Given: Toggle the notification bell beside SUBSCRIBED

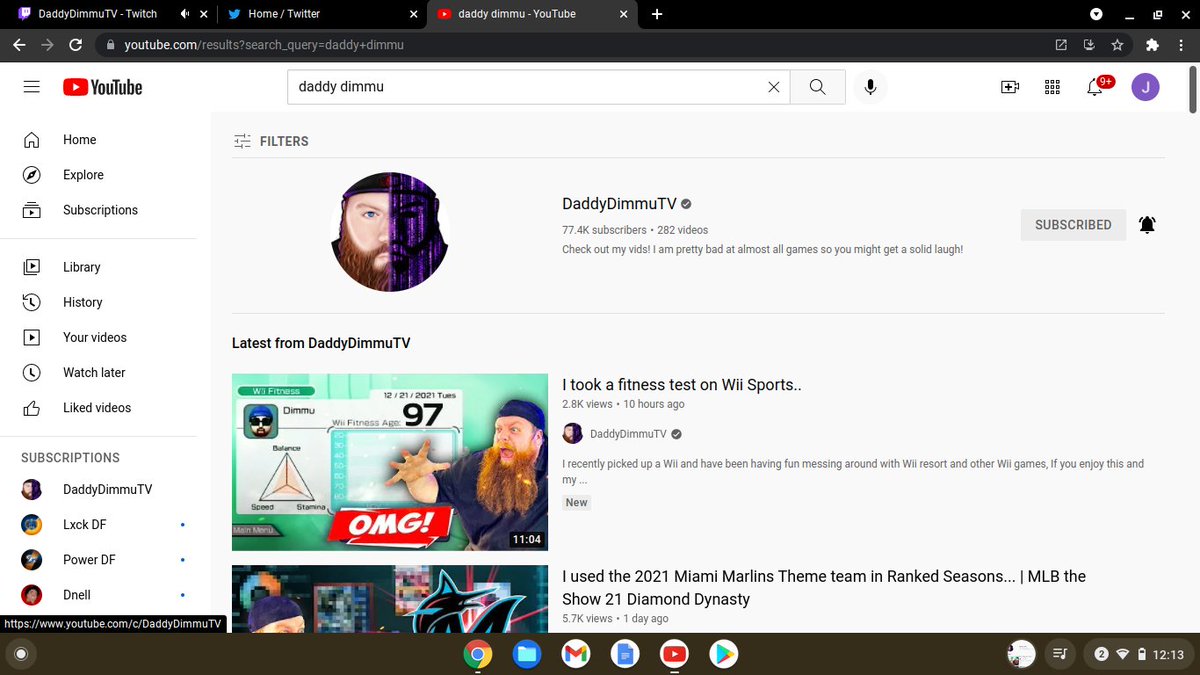Looking at the screenshot, I should 1147,225.
